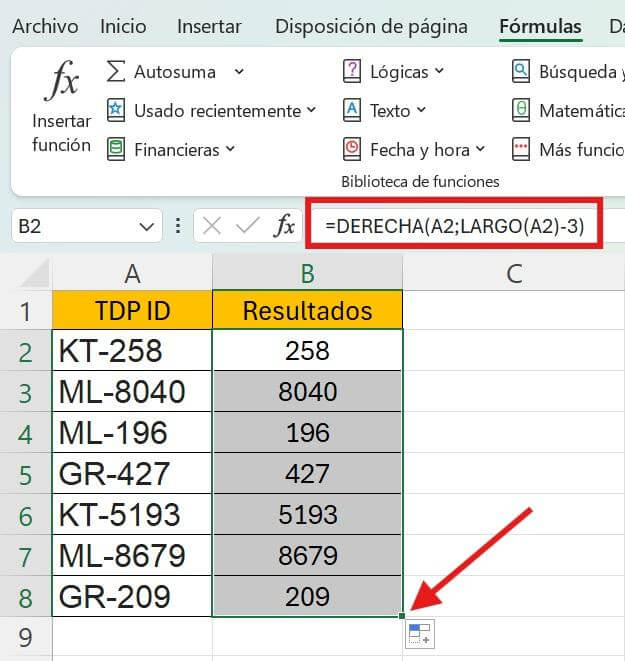Screen dimensions: 625x661
Task: Select result cell showing 8679
Action: tap(308, 555)
